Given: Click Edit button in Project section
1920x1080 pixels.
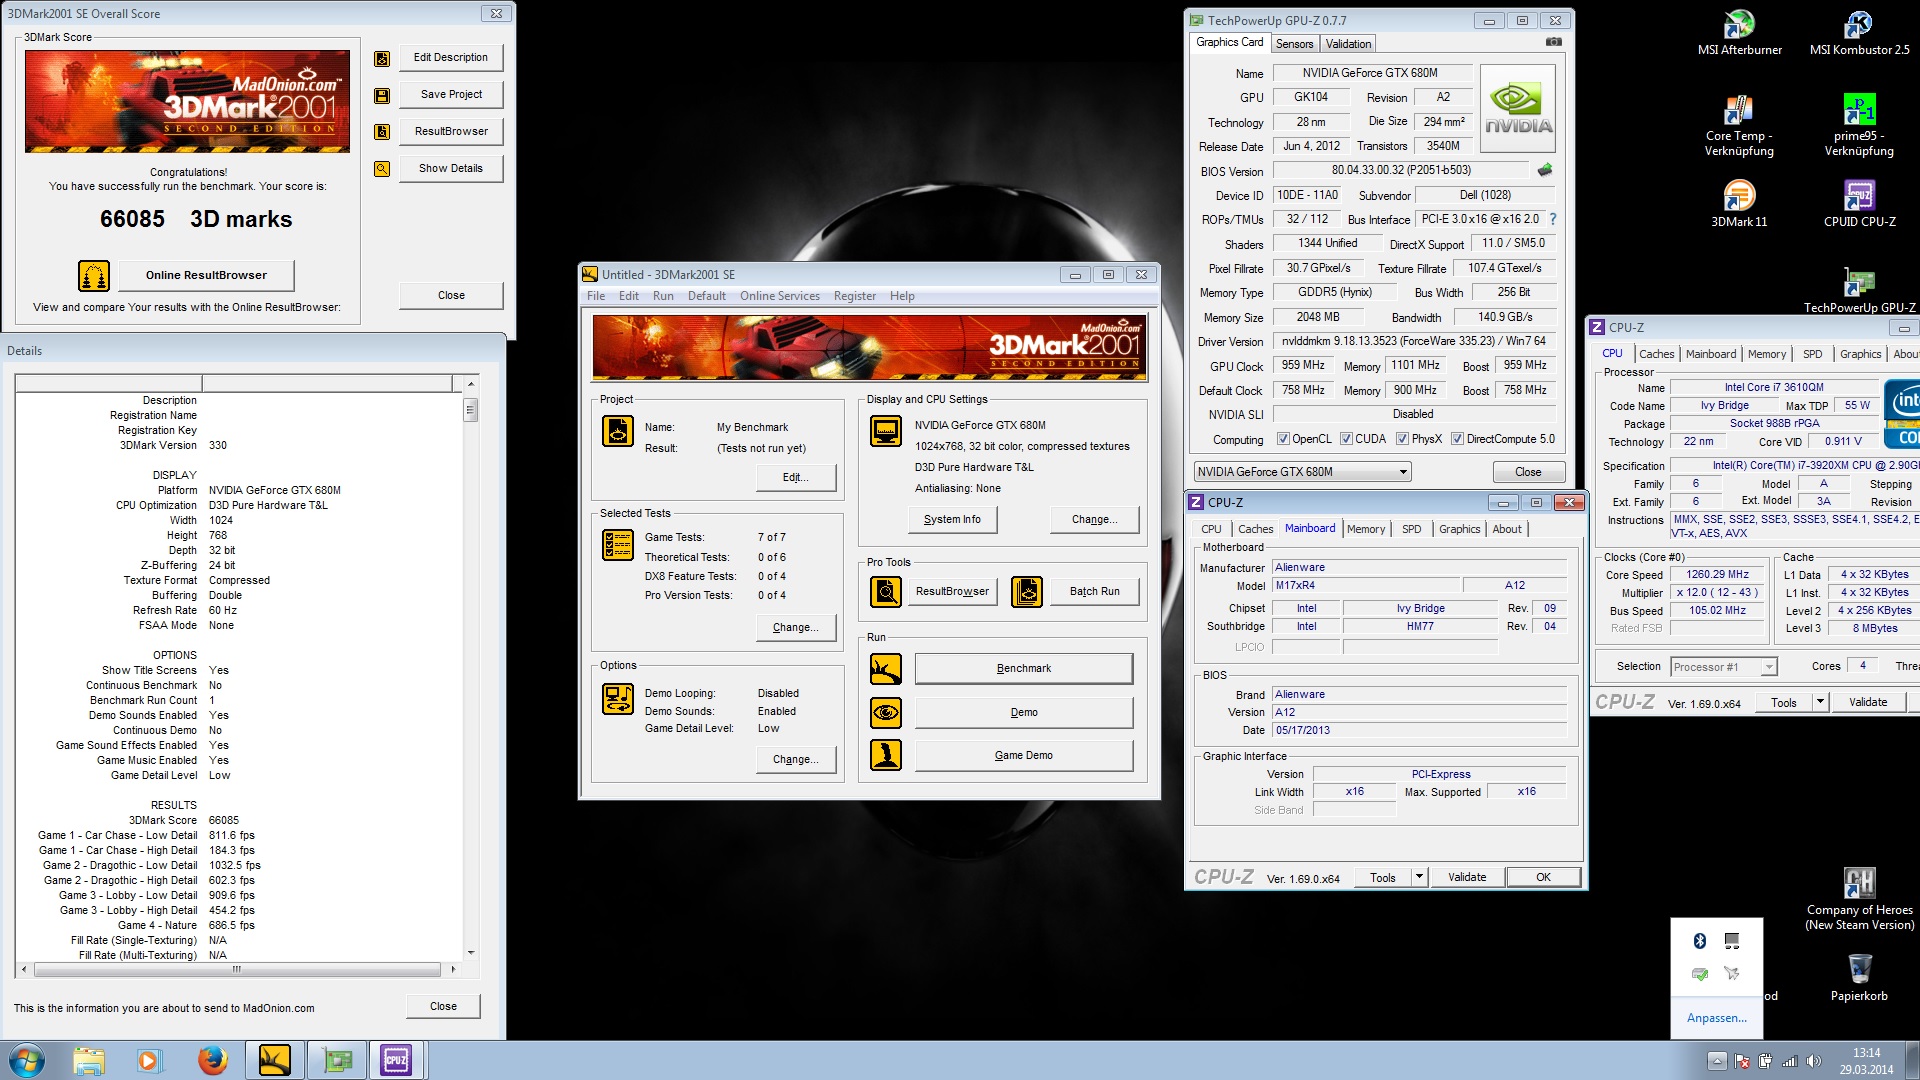Looking at the screenshot, I should [796, 477].
